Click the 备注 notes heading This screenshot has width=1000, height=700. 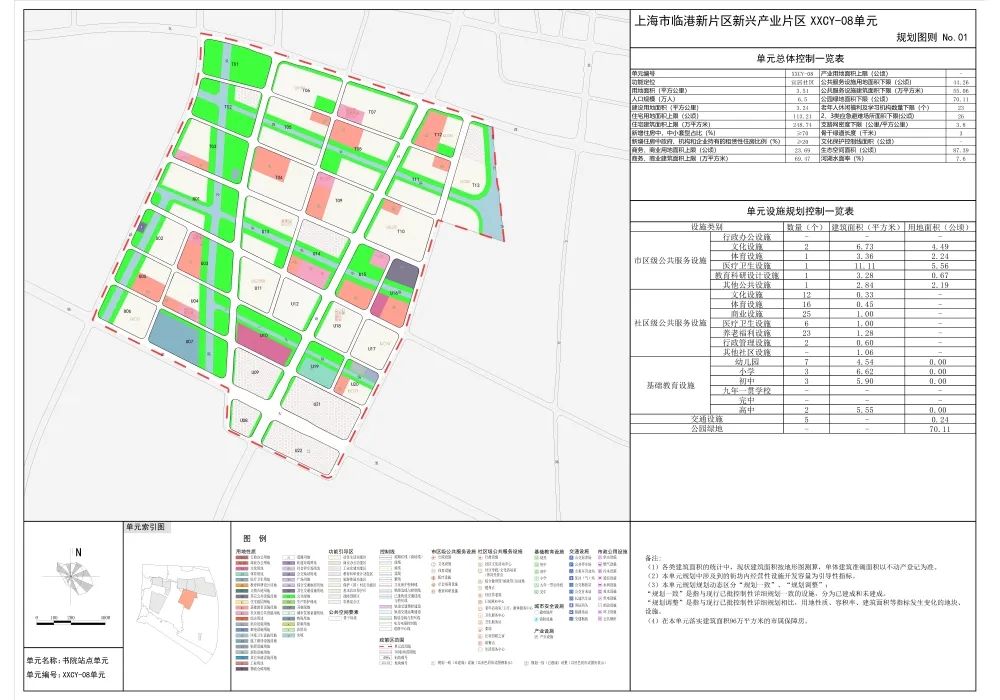654,558
